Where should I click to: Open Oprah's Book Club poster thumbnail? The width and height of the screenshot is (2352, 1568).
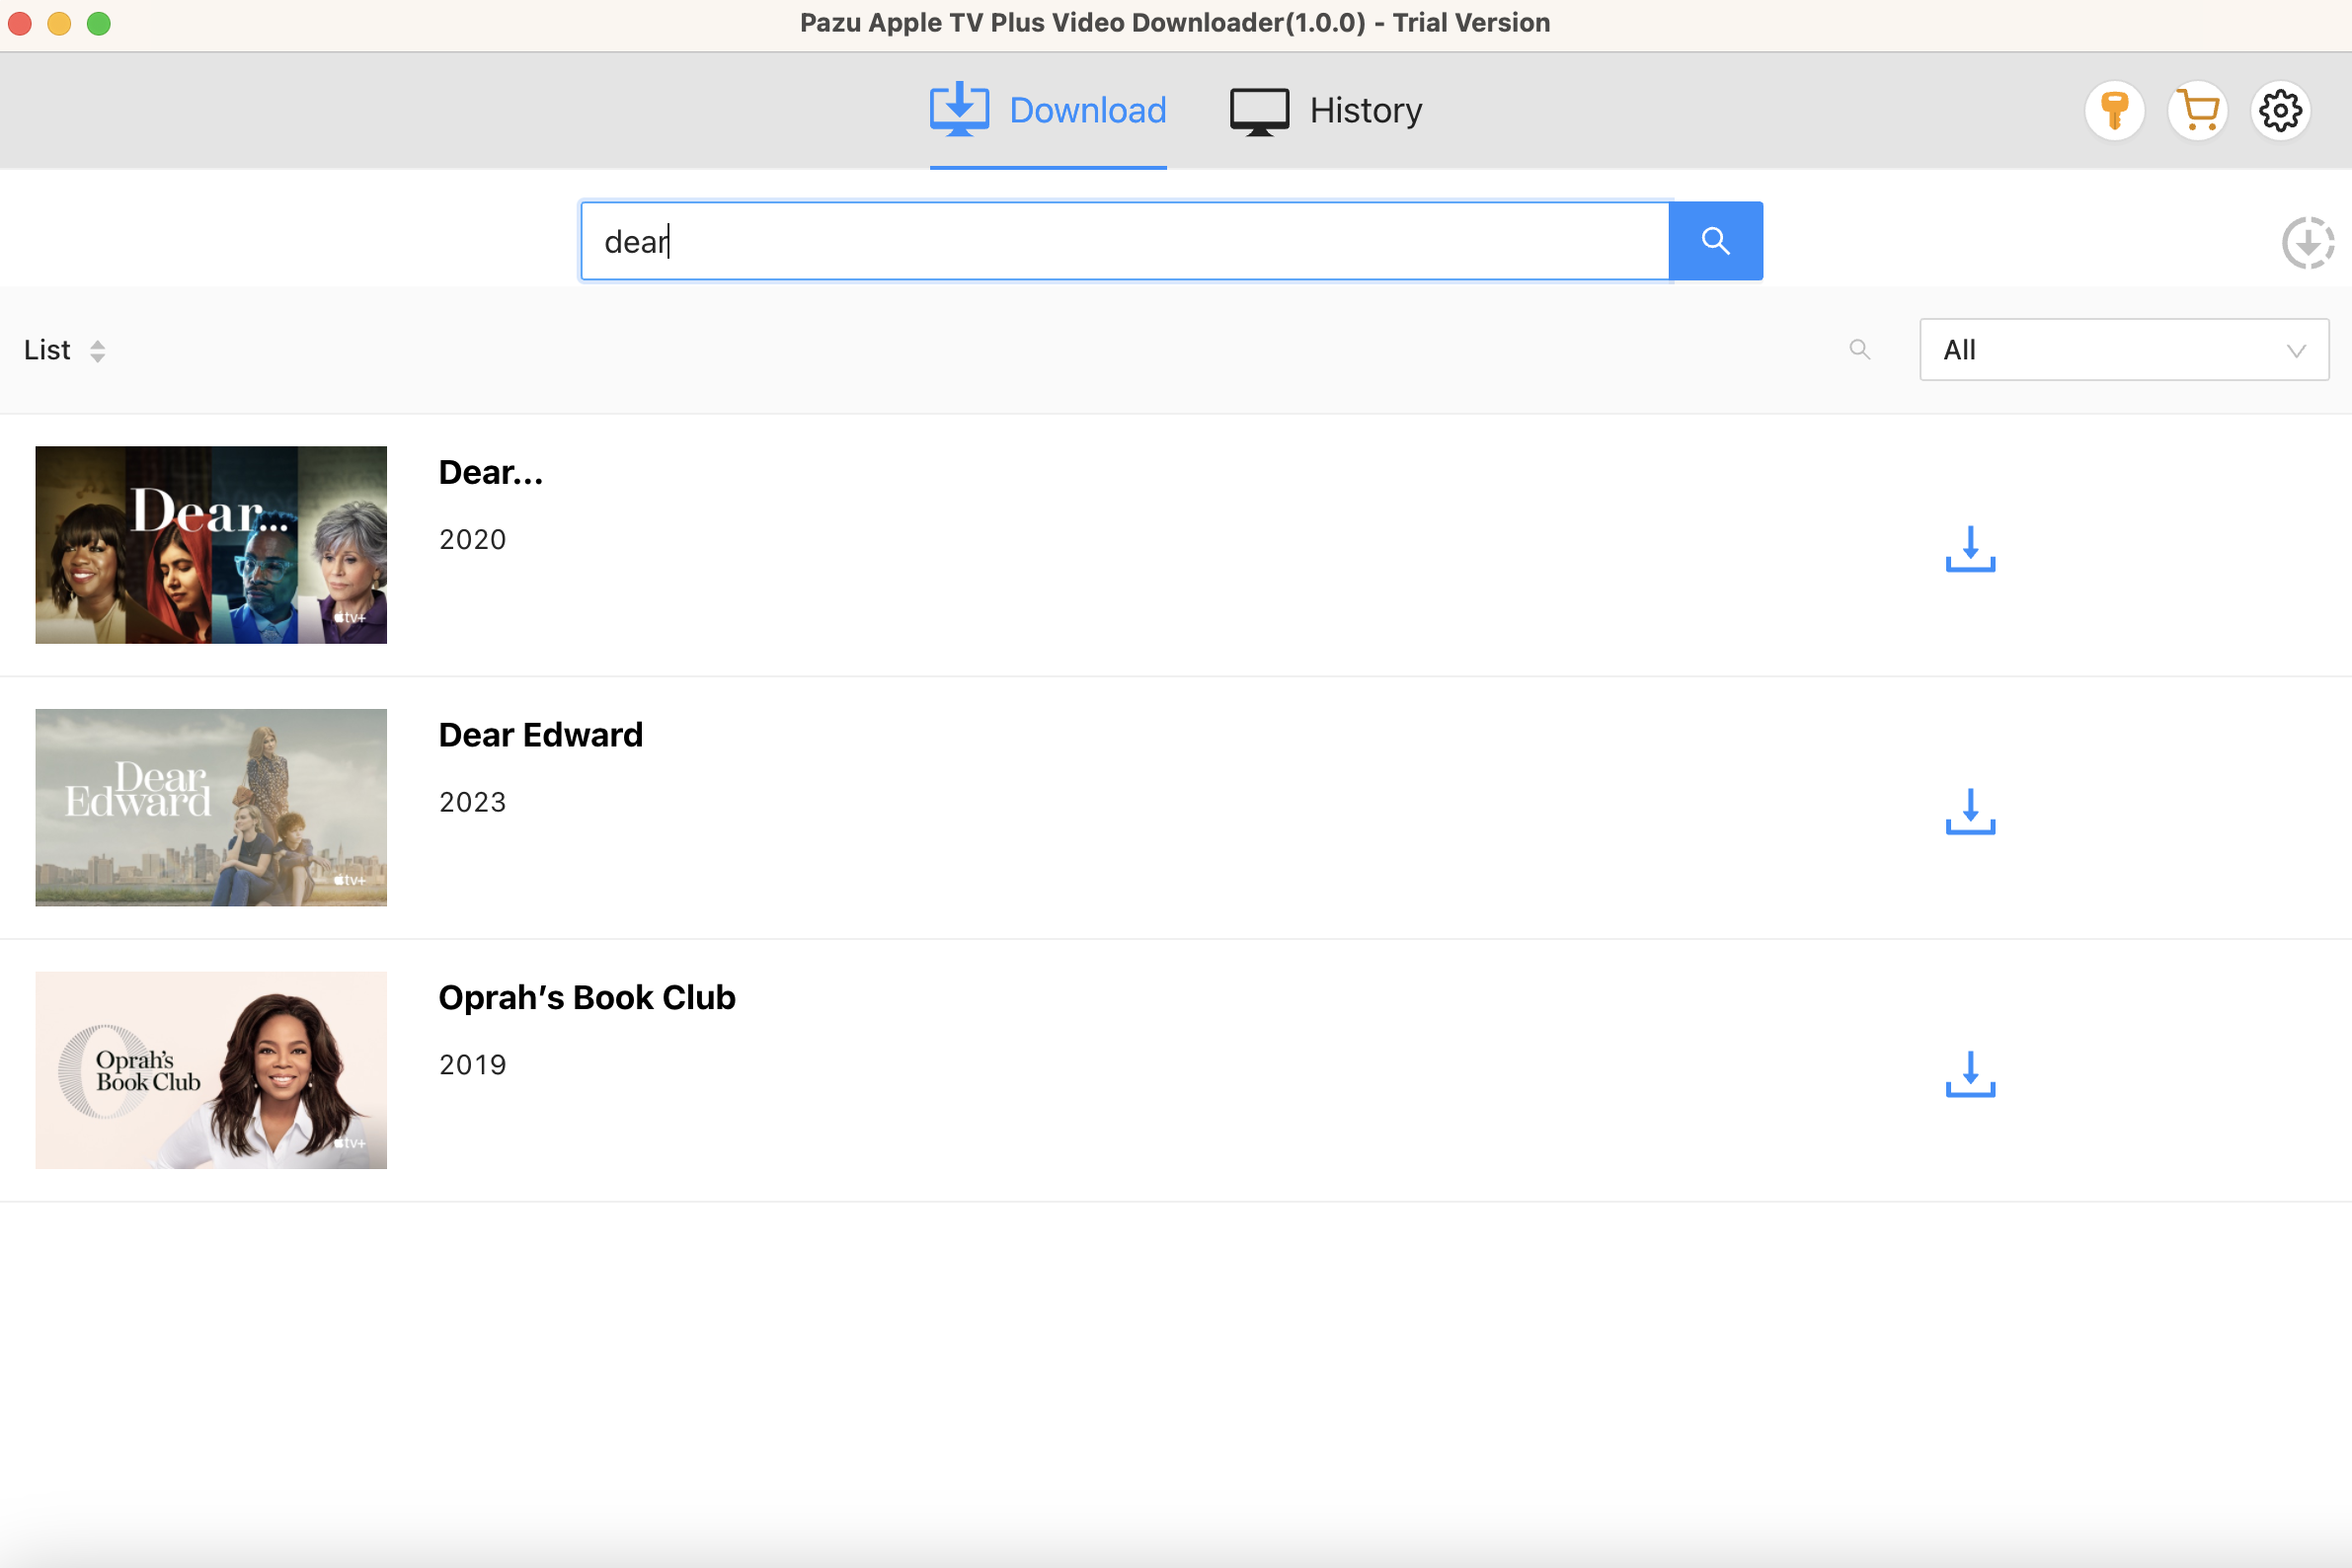click(x=211, y=1070)
